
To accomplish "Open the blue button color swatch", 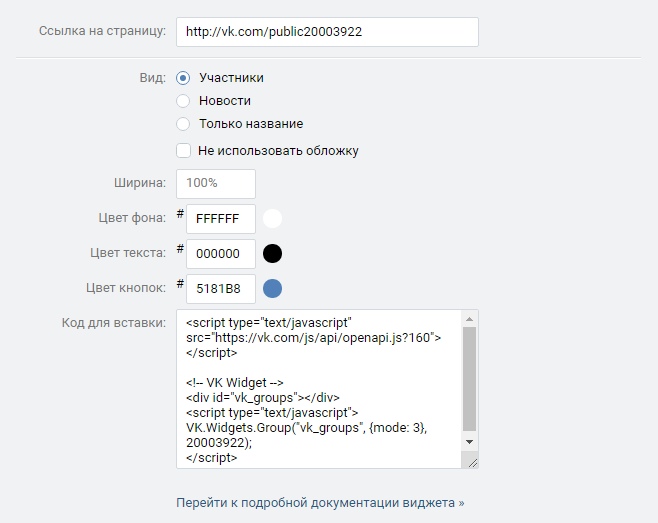I will pyautogui.click(x=272, y=289).
